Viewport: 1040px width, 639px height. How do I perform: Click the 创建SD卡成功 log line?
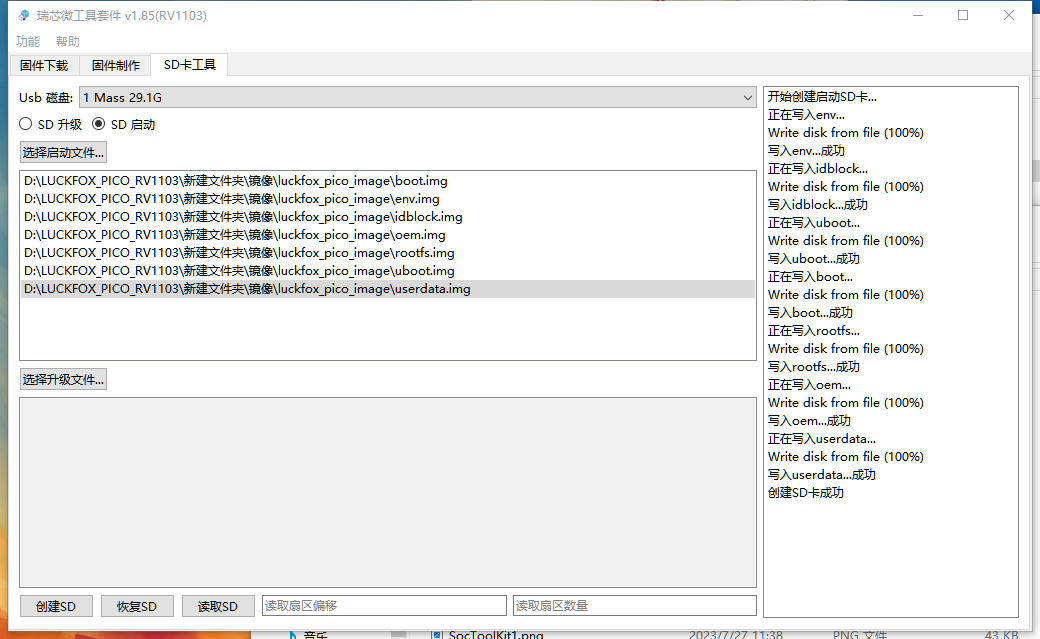tap(805, 492)
